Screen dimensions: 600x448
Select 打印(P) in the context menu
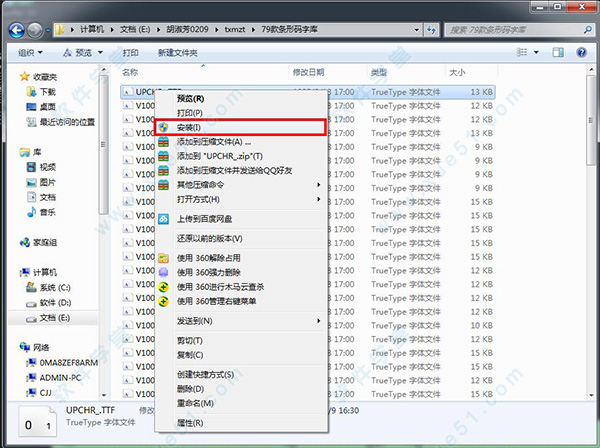(240, 113)
